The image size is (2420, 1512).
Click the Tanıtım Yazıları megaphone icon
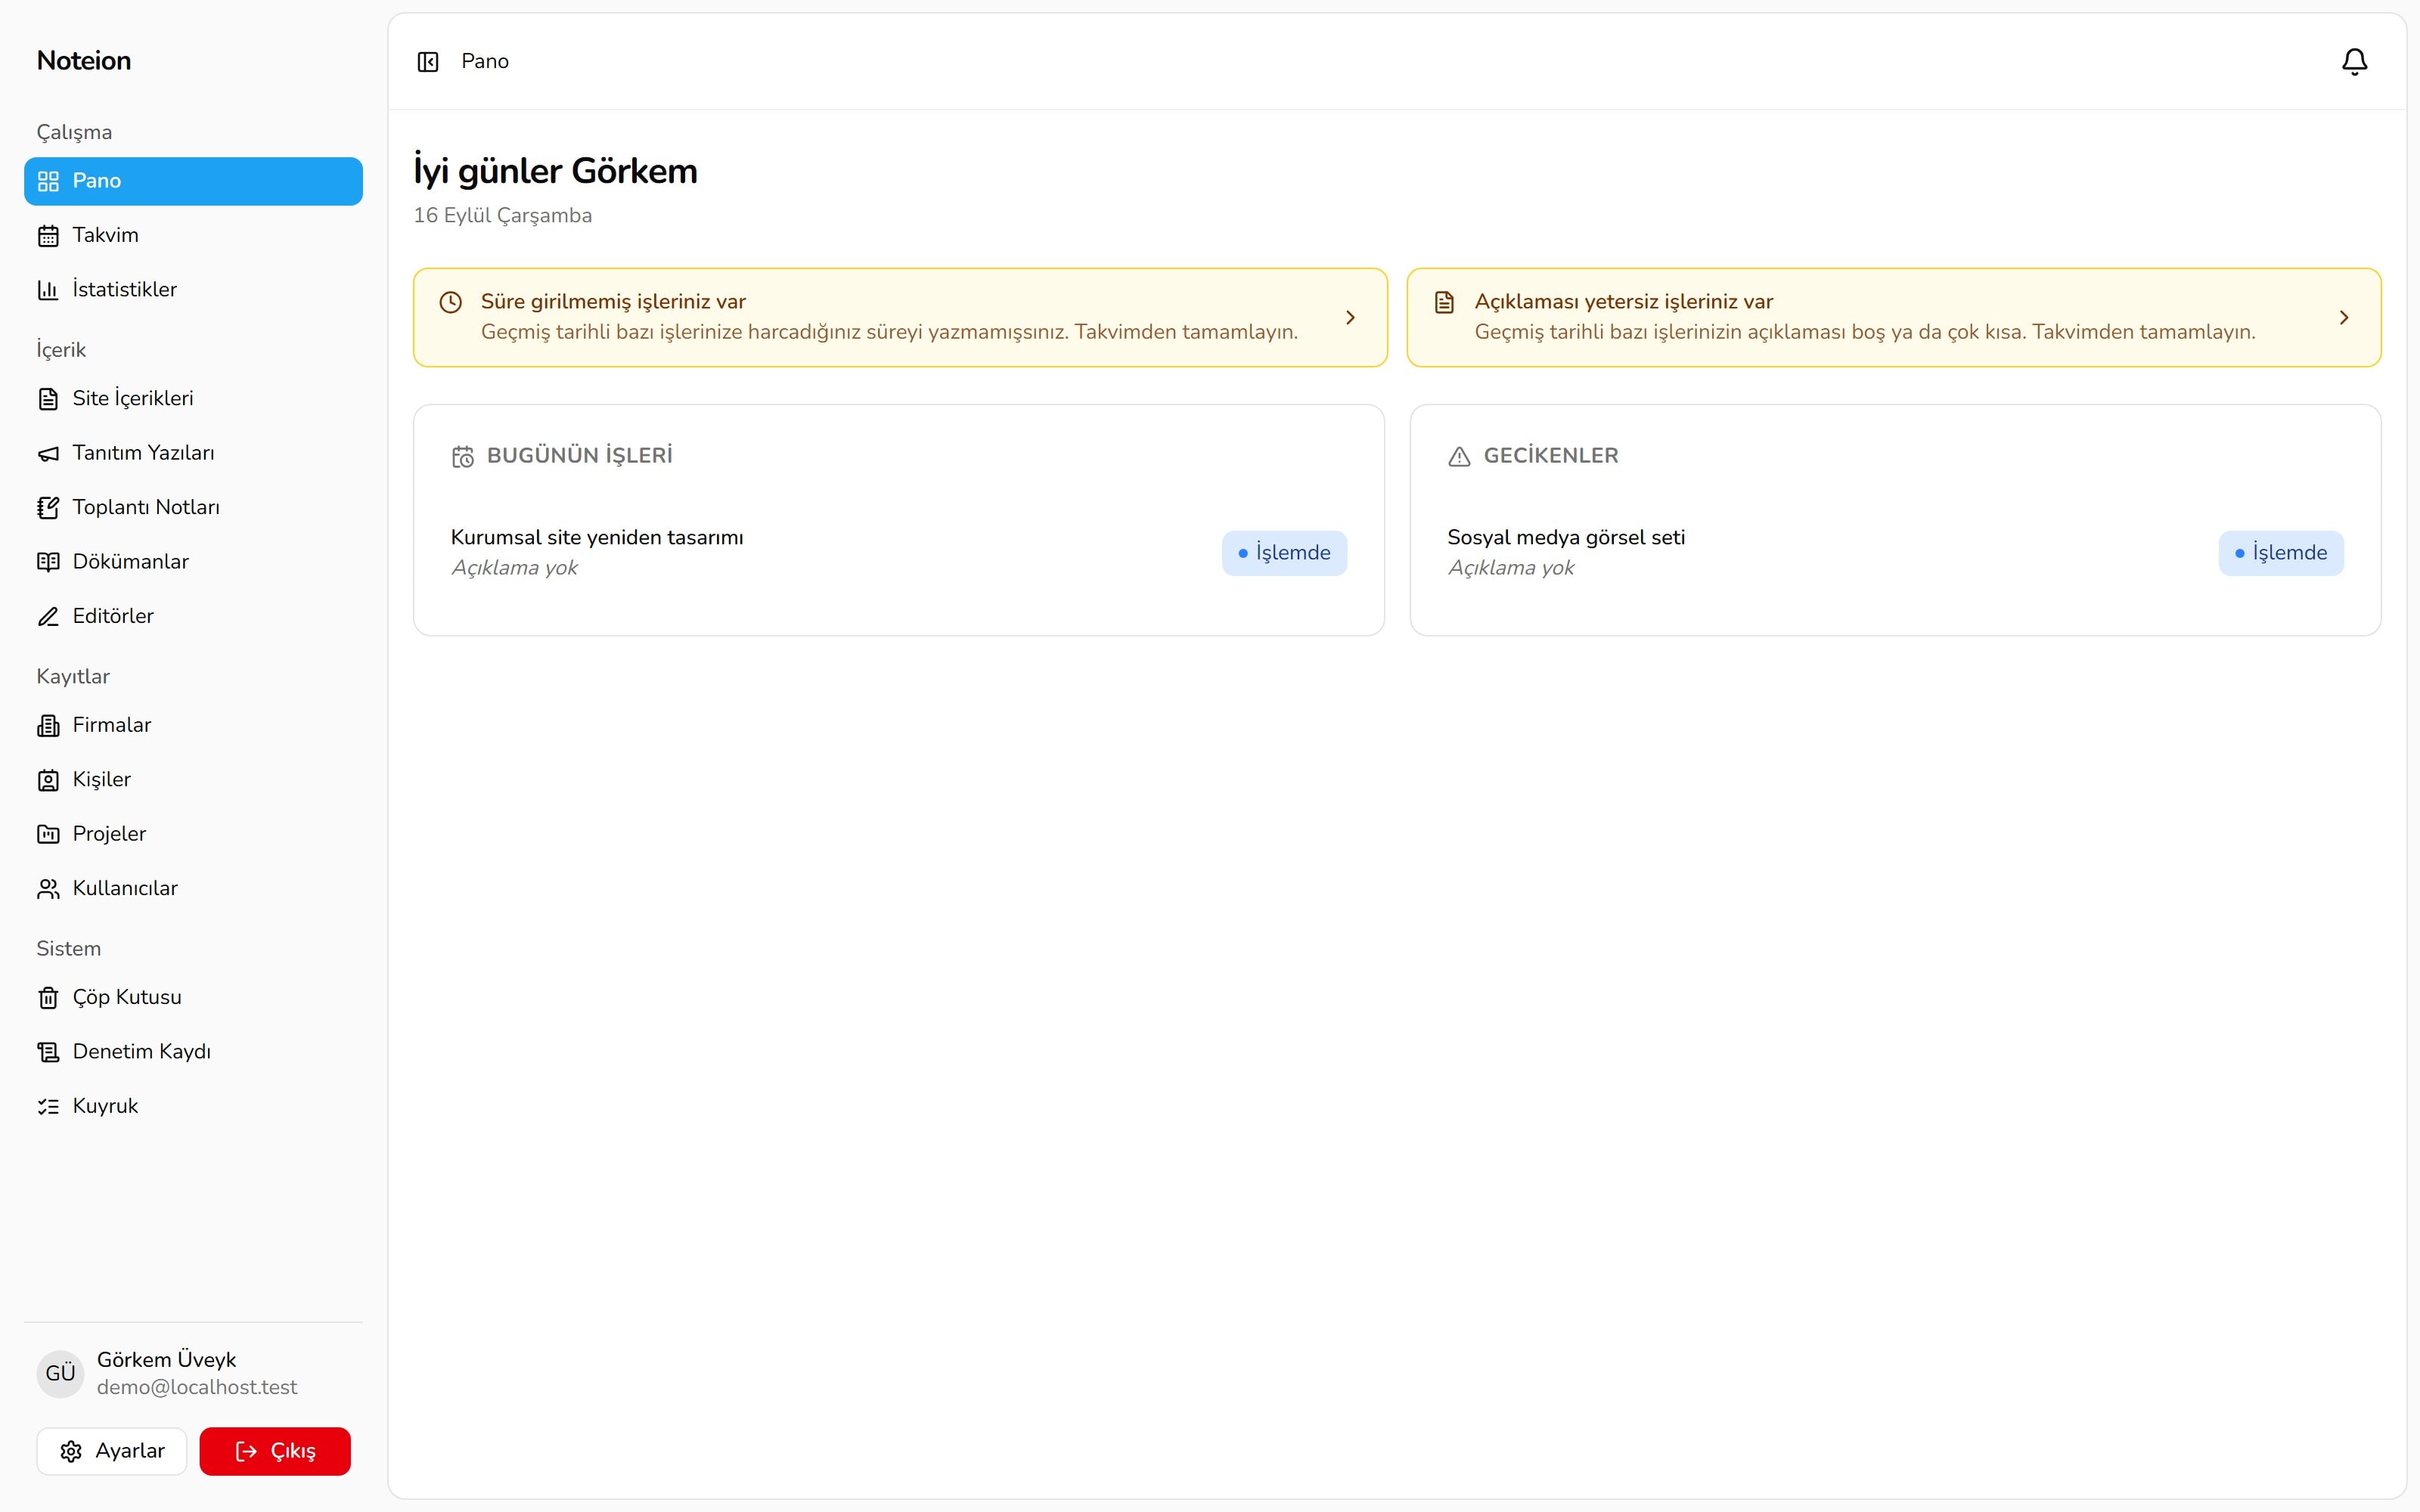[x=48, y=454]
